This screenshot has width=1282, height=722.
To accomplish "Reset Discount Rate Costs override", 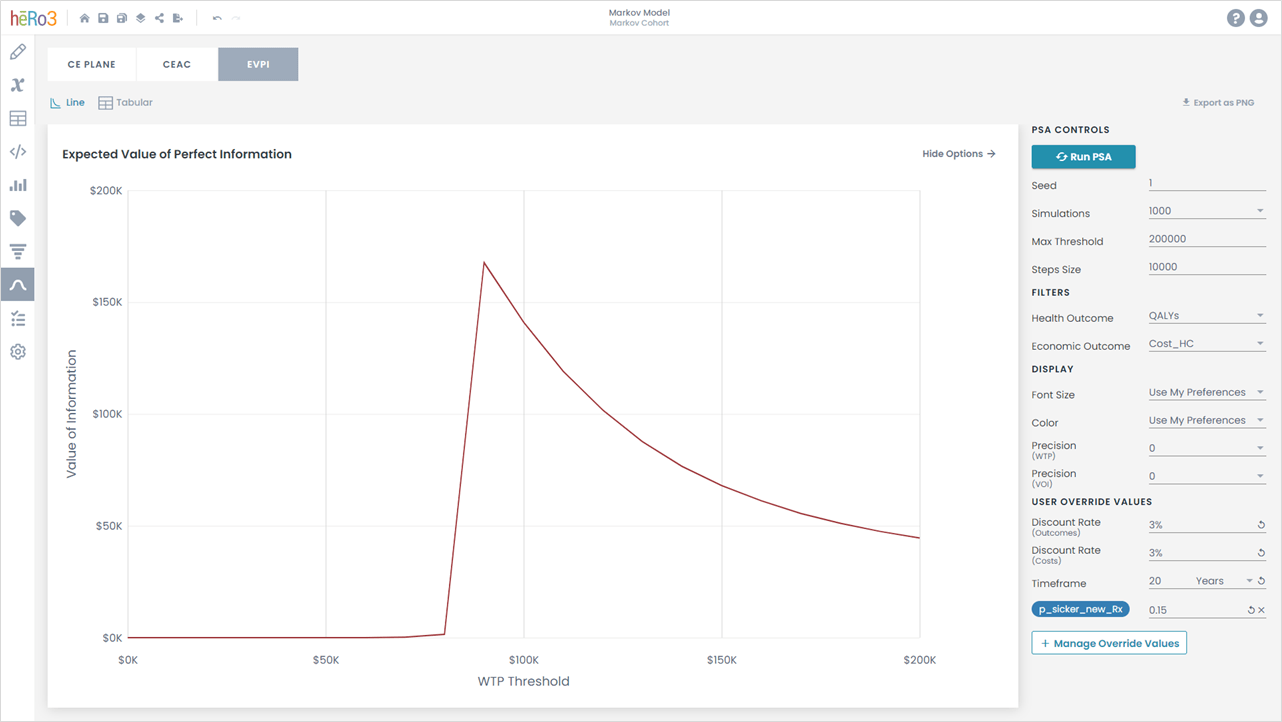I will click(x=1261, y=553).
